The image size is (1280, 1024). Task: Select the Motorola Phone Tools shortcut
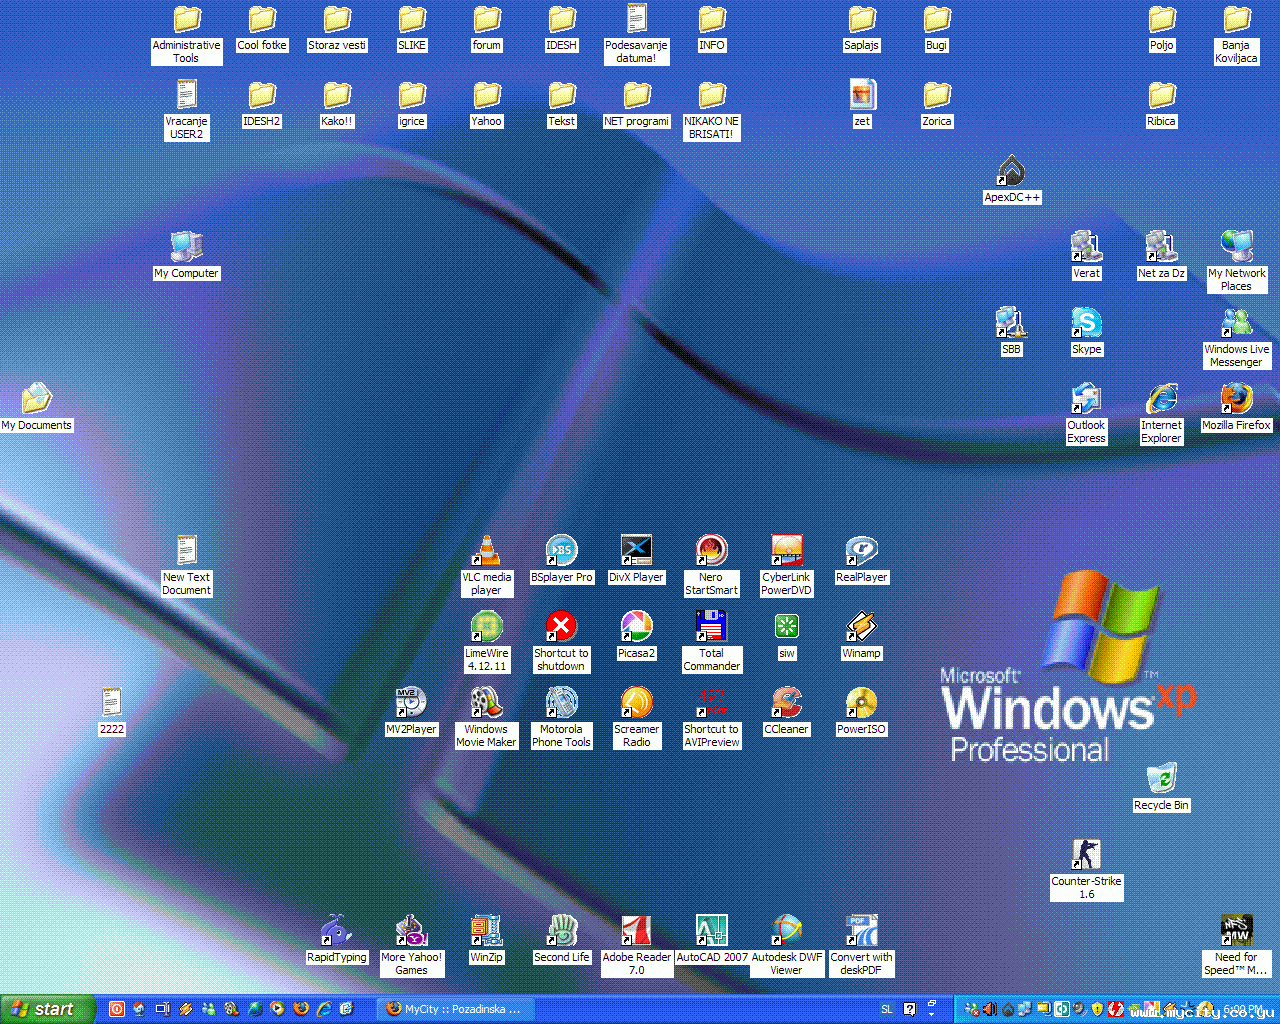[x=562, y=704]
